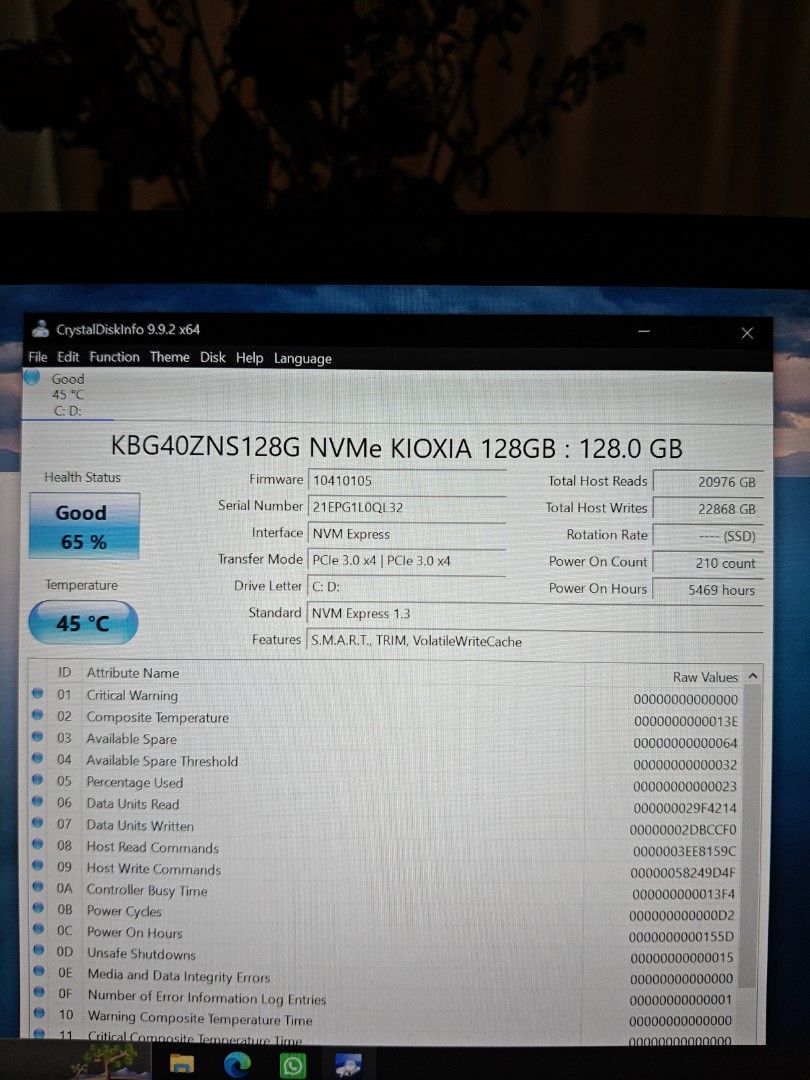
Task: Click the Transfer Mode field PCIe 3.0 x4
Action: (406, 561)
